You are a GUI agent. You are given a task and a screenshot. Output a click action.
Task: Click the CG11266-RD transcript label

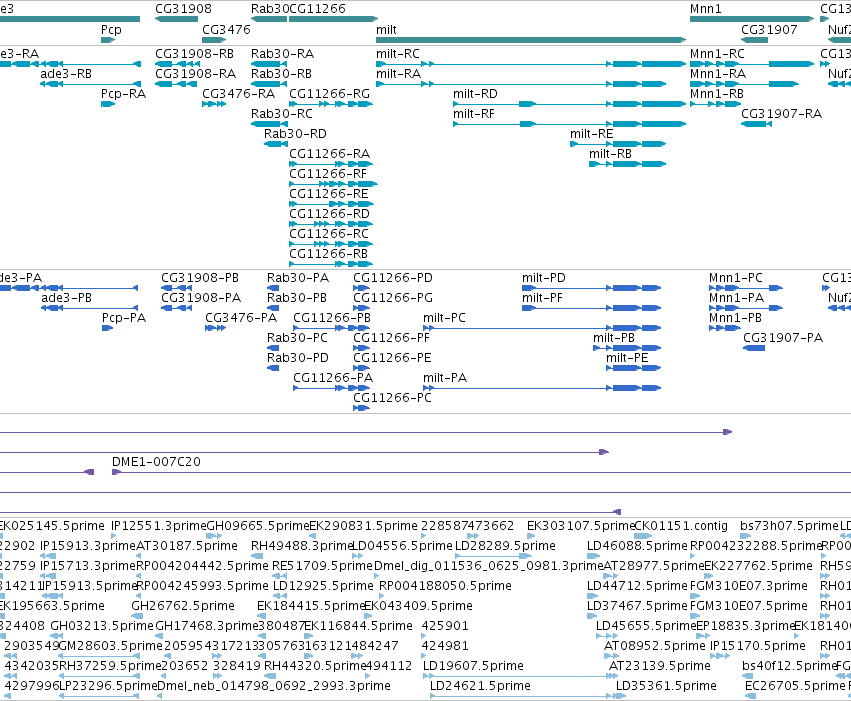[329, 214]
